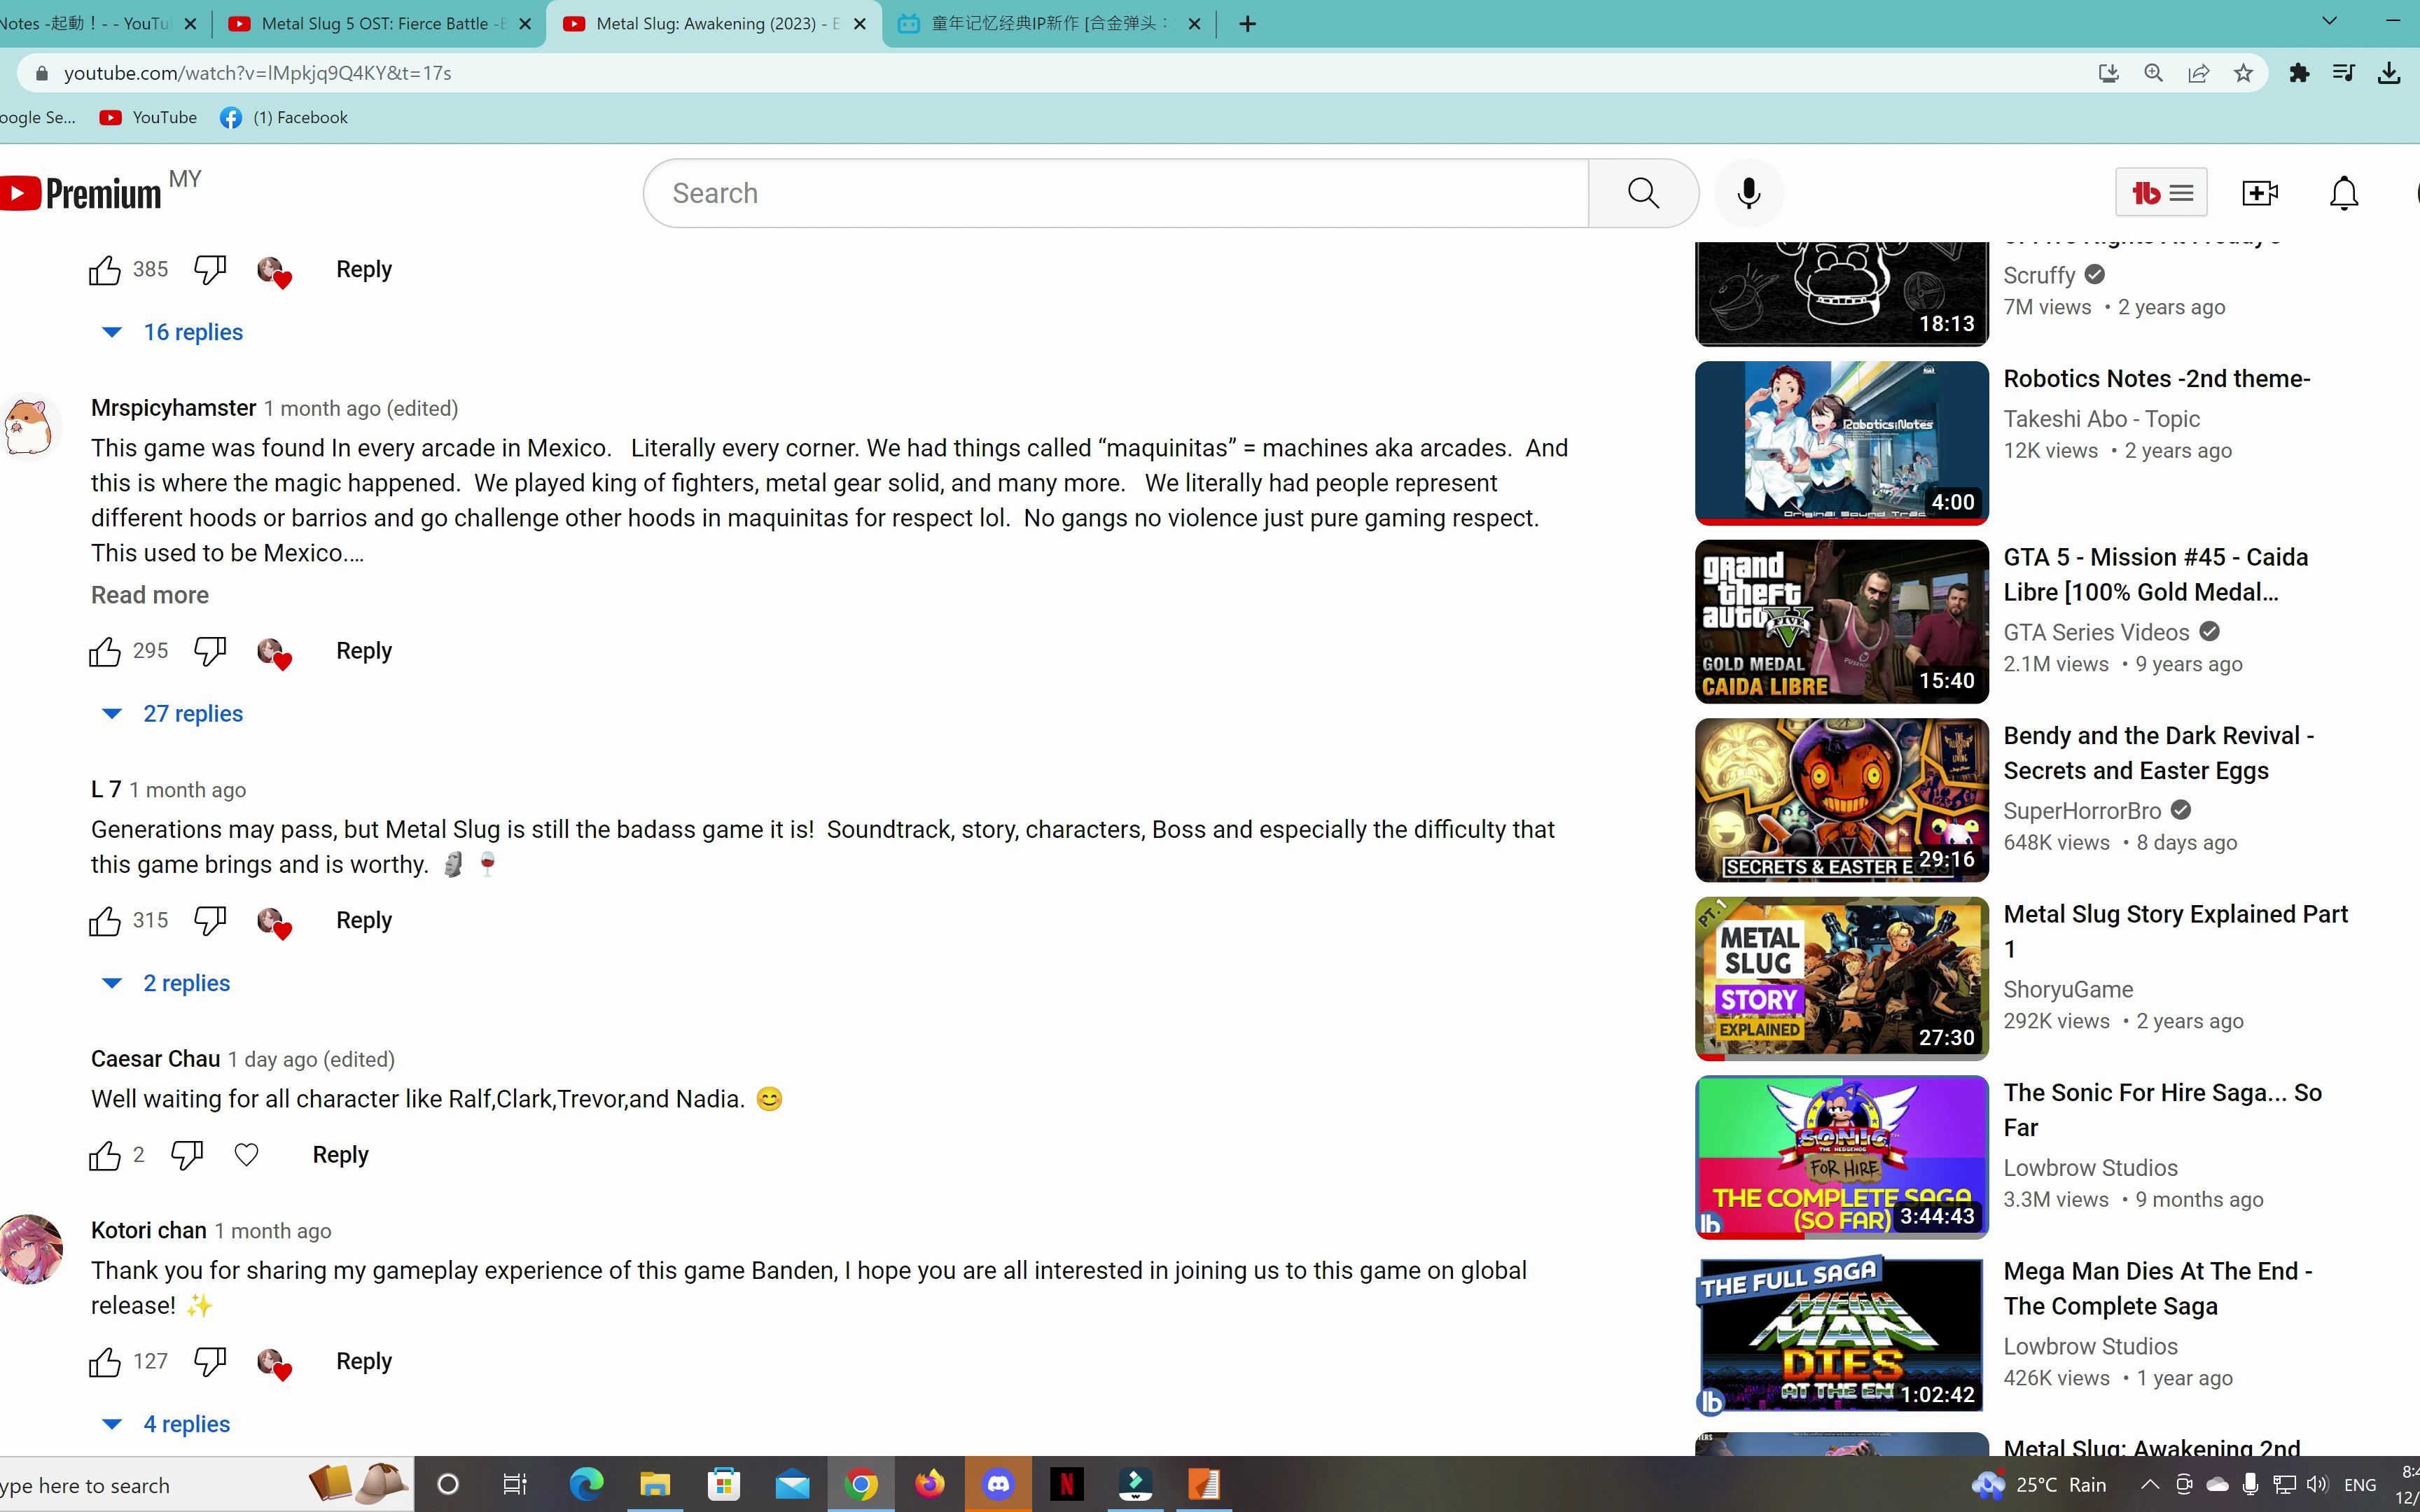Open Discord from the taskbar
This screenshot has width=2420, height=1512.
click(998, 1484)
